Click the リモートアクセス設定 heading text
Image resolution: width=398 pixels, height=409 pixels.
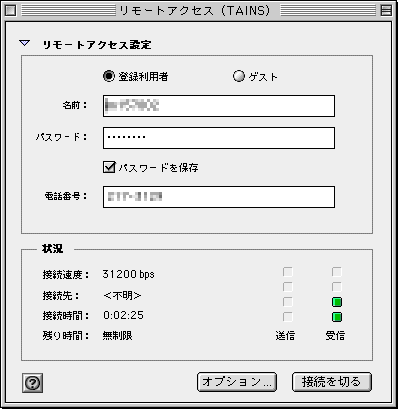pyautogui.click(x=97, y=45)
